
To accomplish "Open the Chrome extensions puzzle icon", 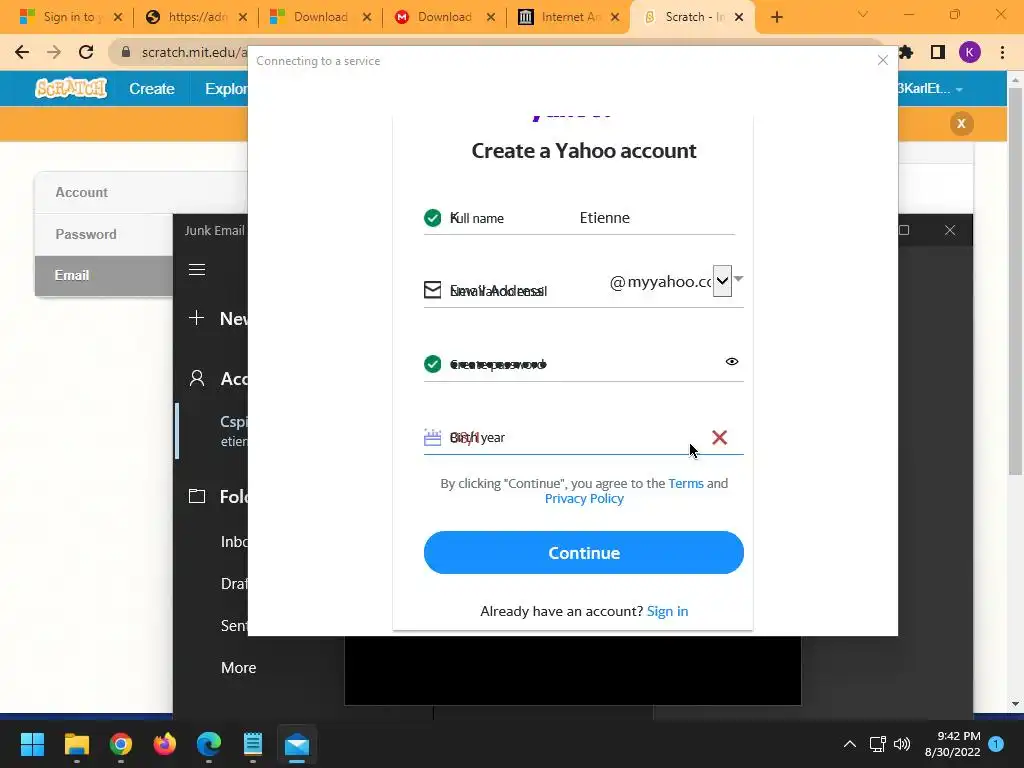I will 906,52.
